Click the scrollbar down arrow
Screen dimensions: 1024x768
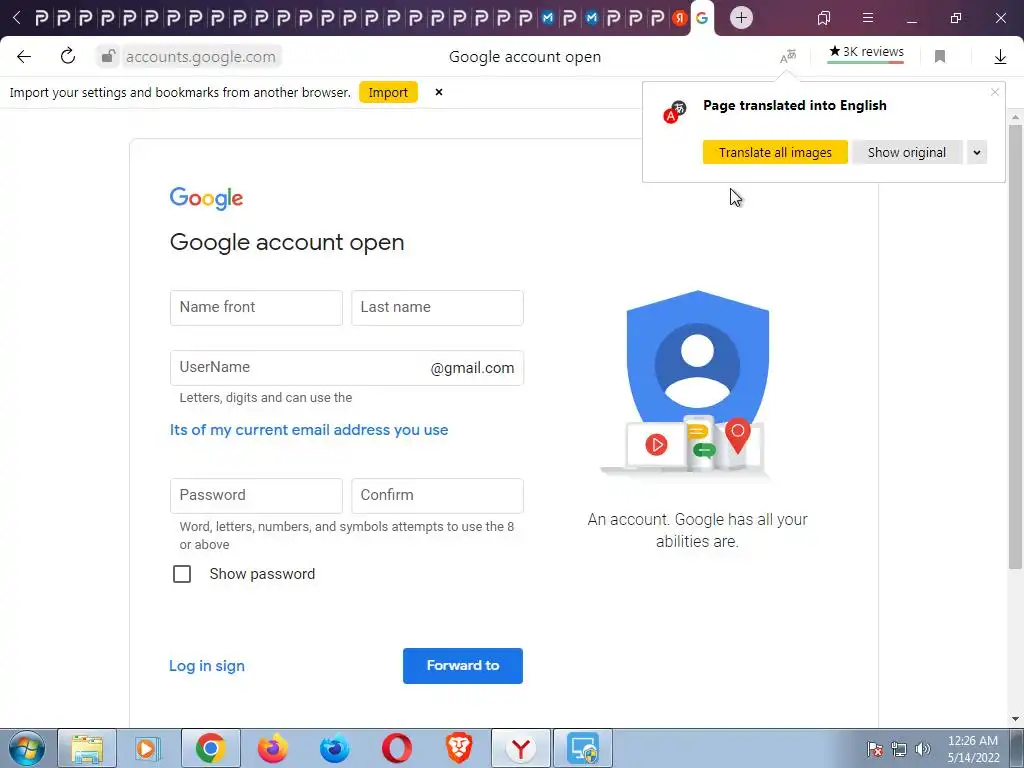[x=1015, y=719]
